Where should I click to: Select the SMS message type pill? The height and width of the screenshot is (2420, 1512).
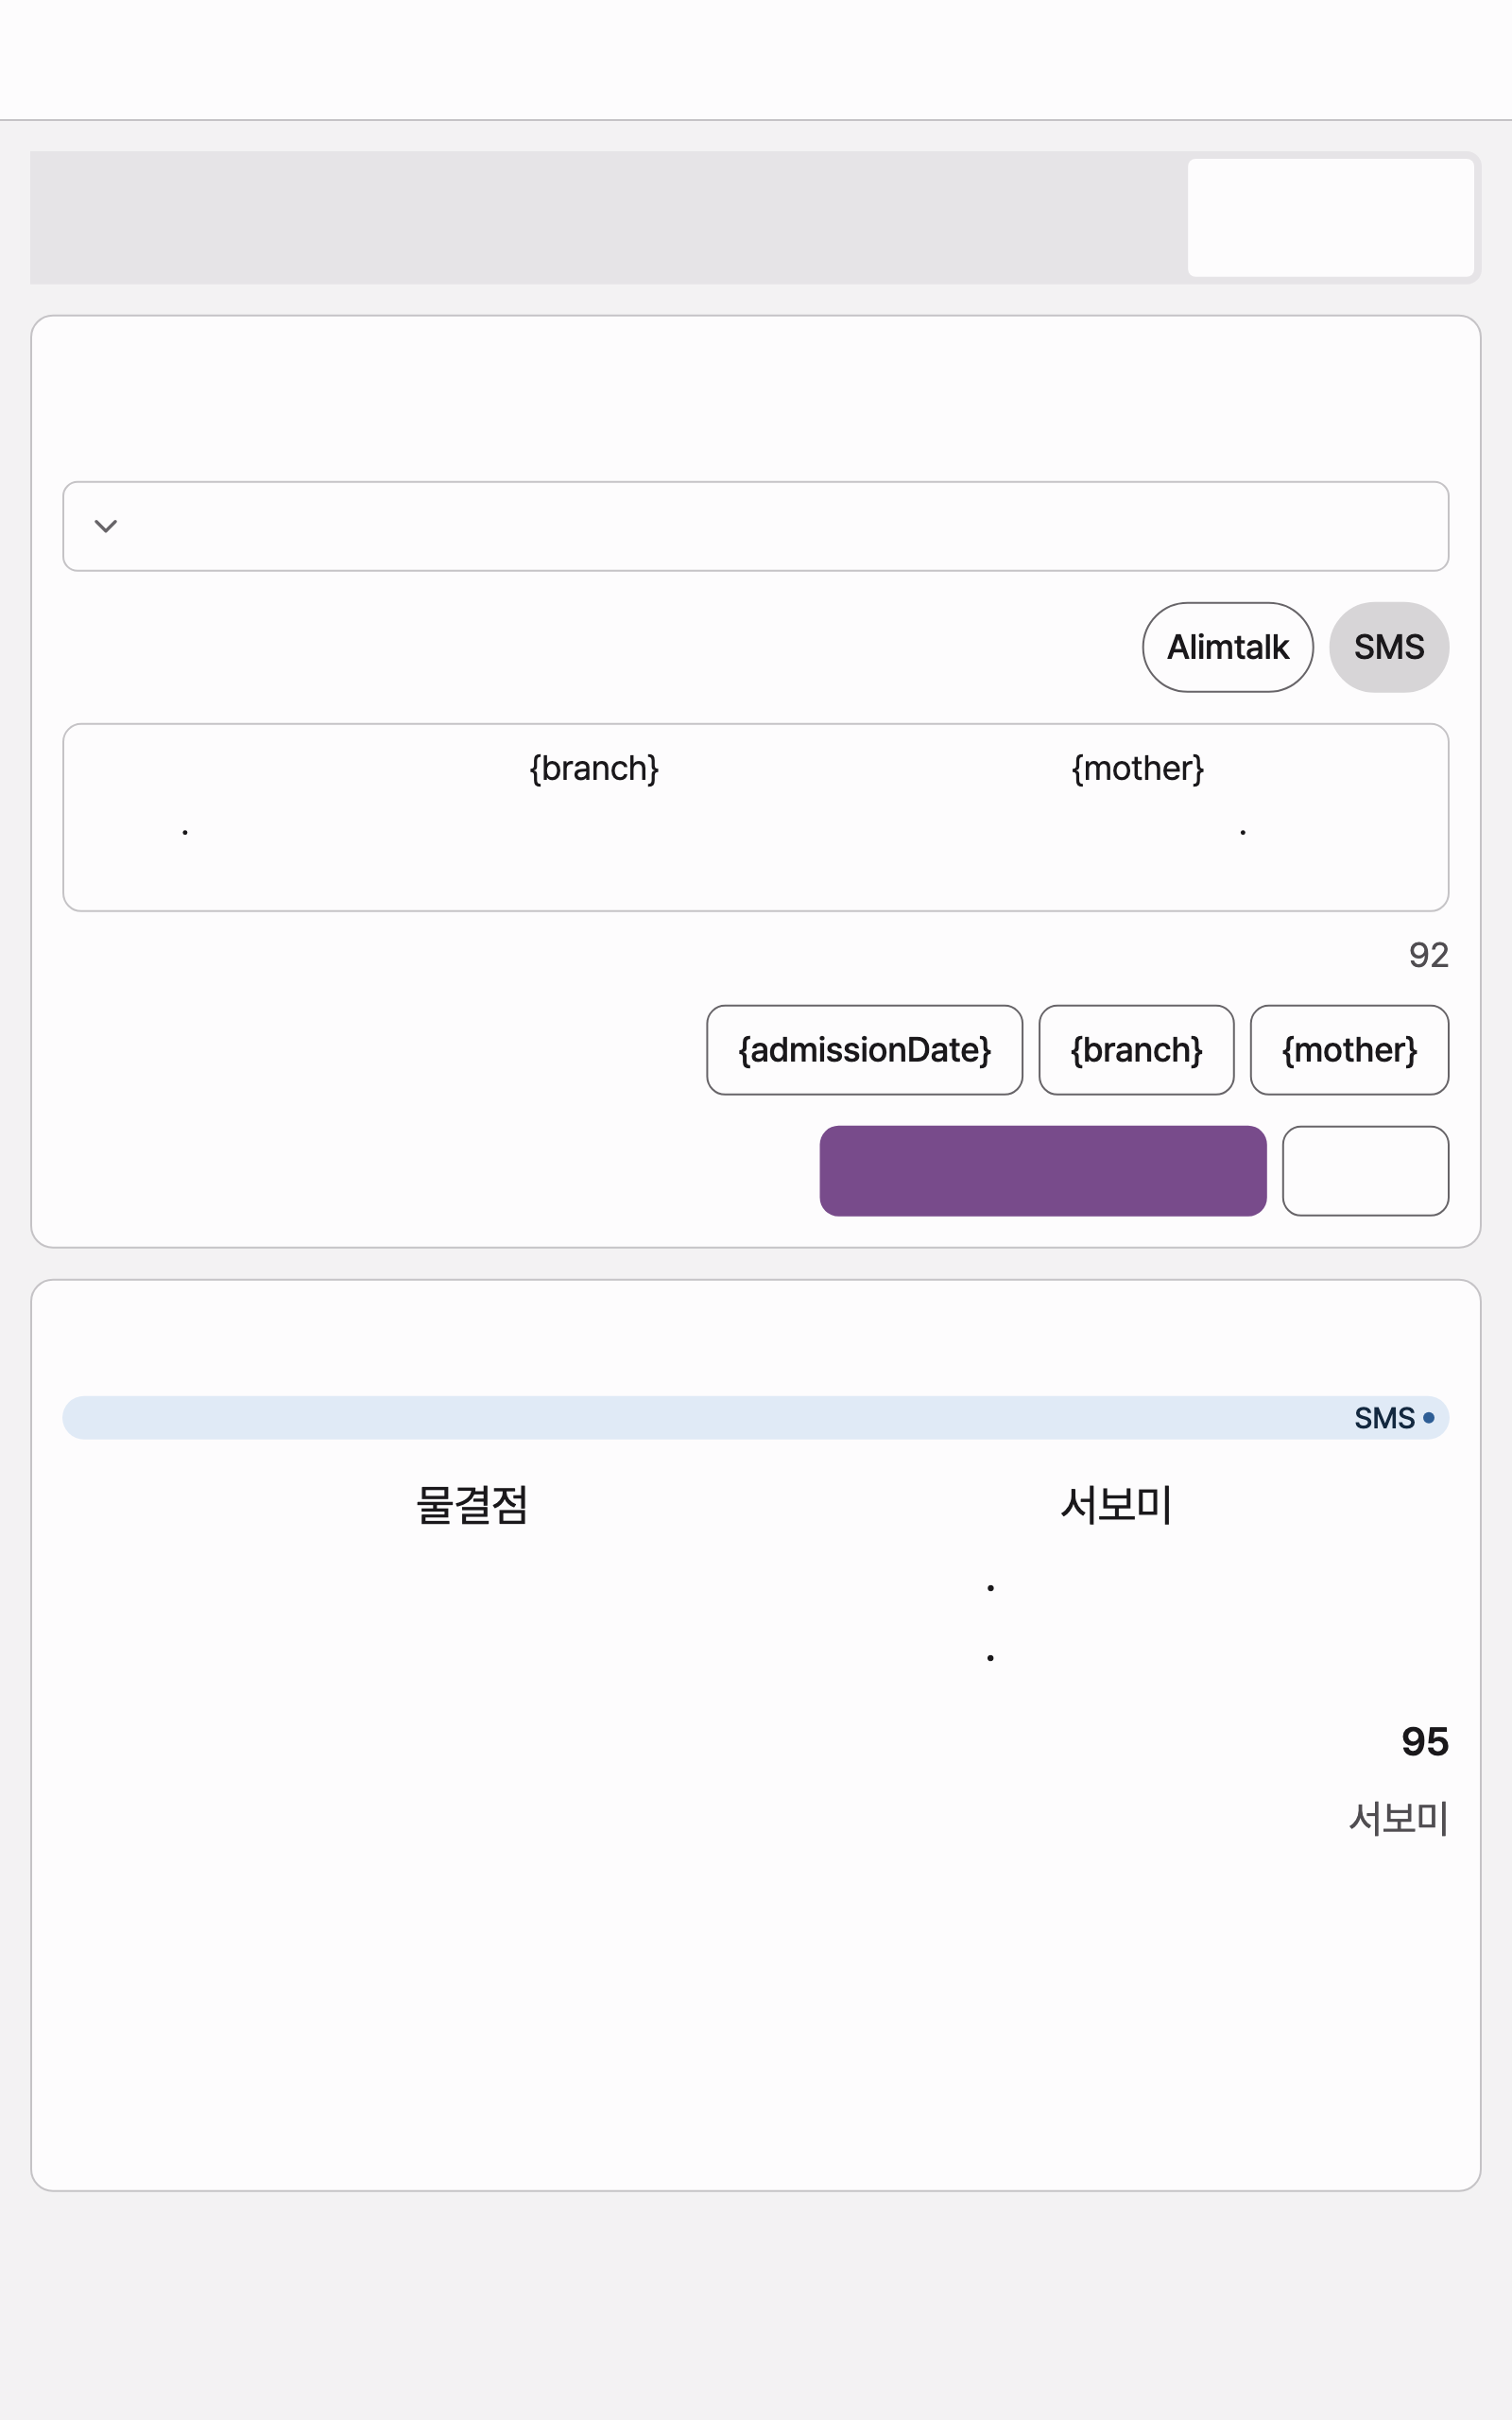tap(1389, 647)
